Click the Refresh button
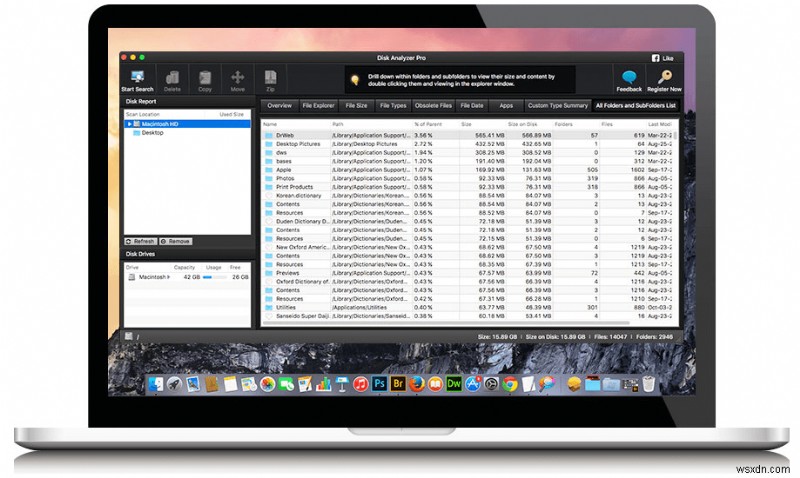 click(x=141, y=241)
